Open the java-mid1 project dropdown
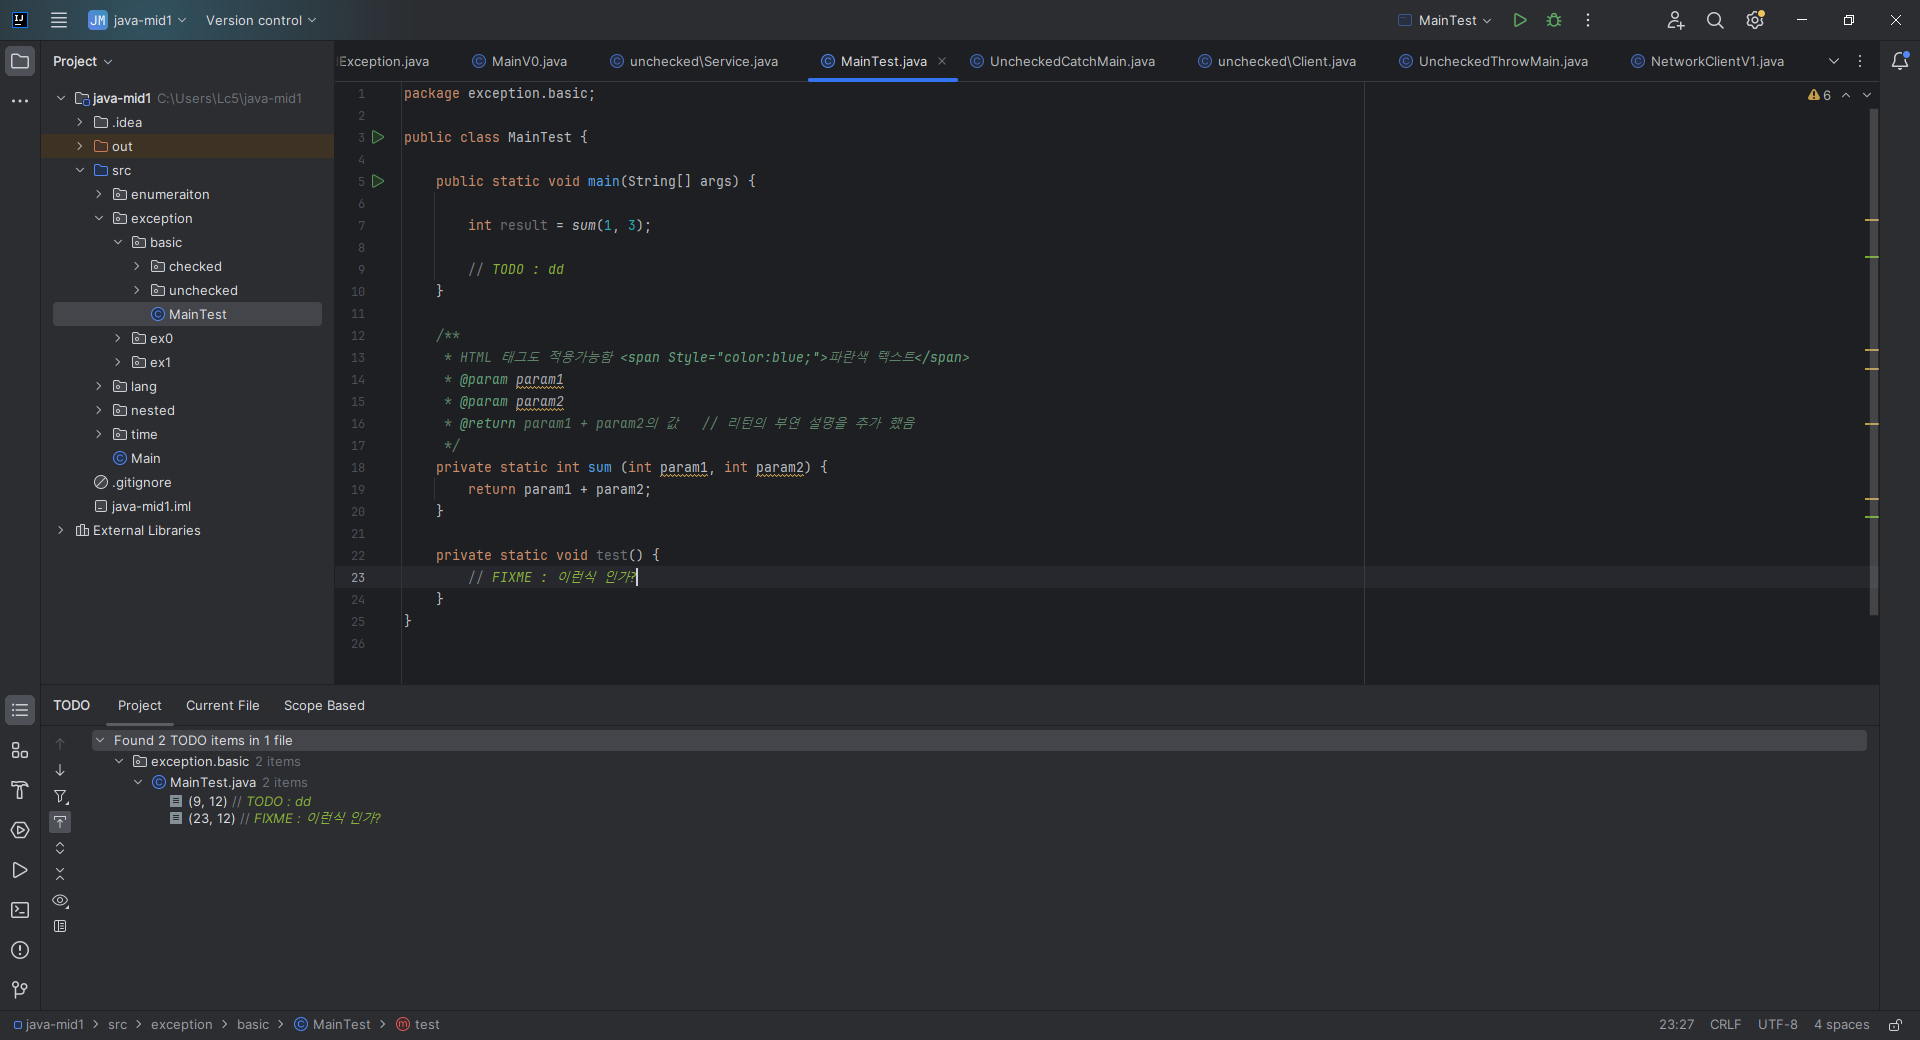Screen dimensions: 1920x1040 137,20
